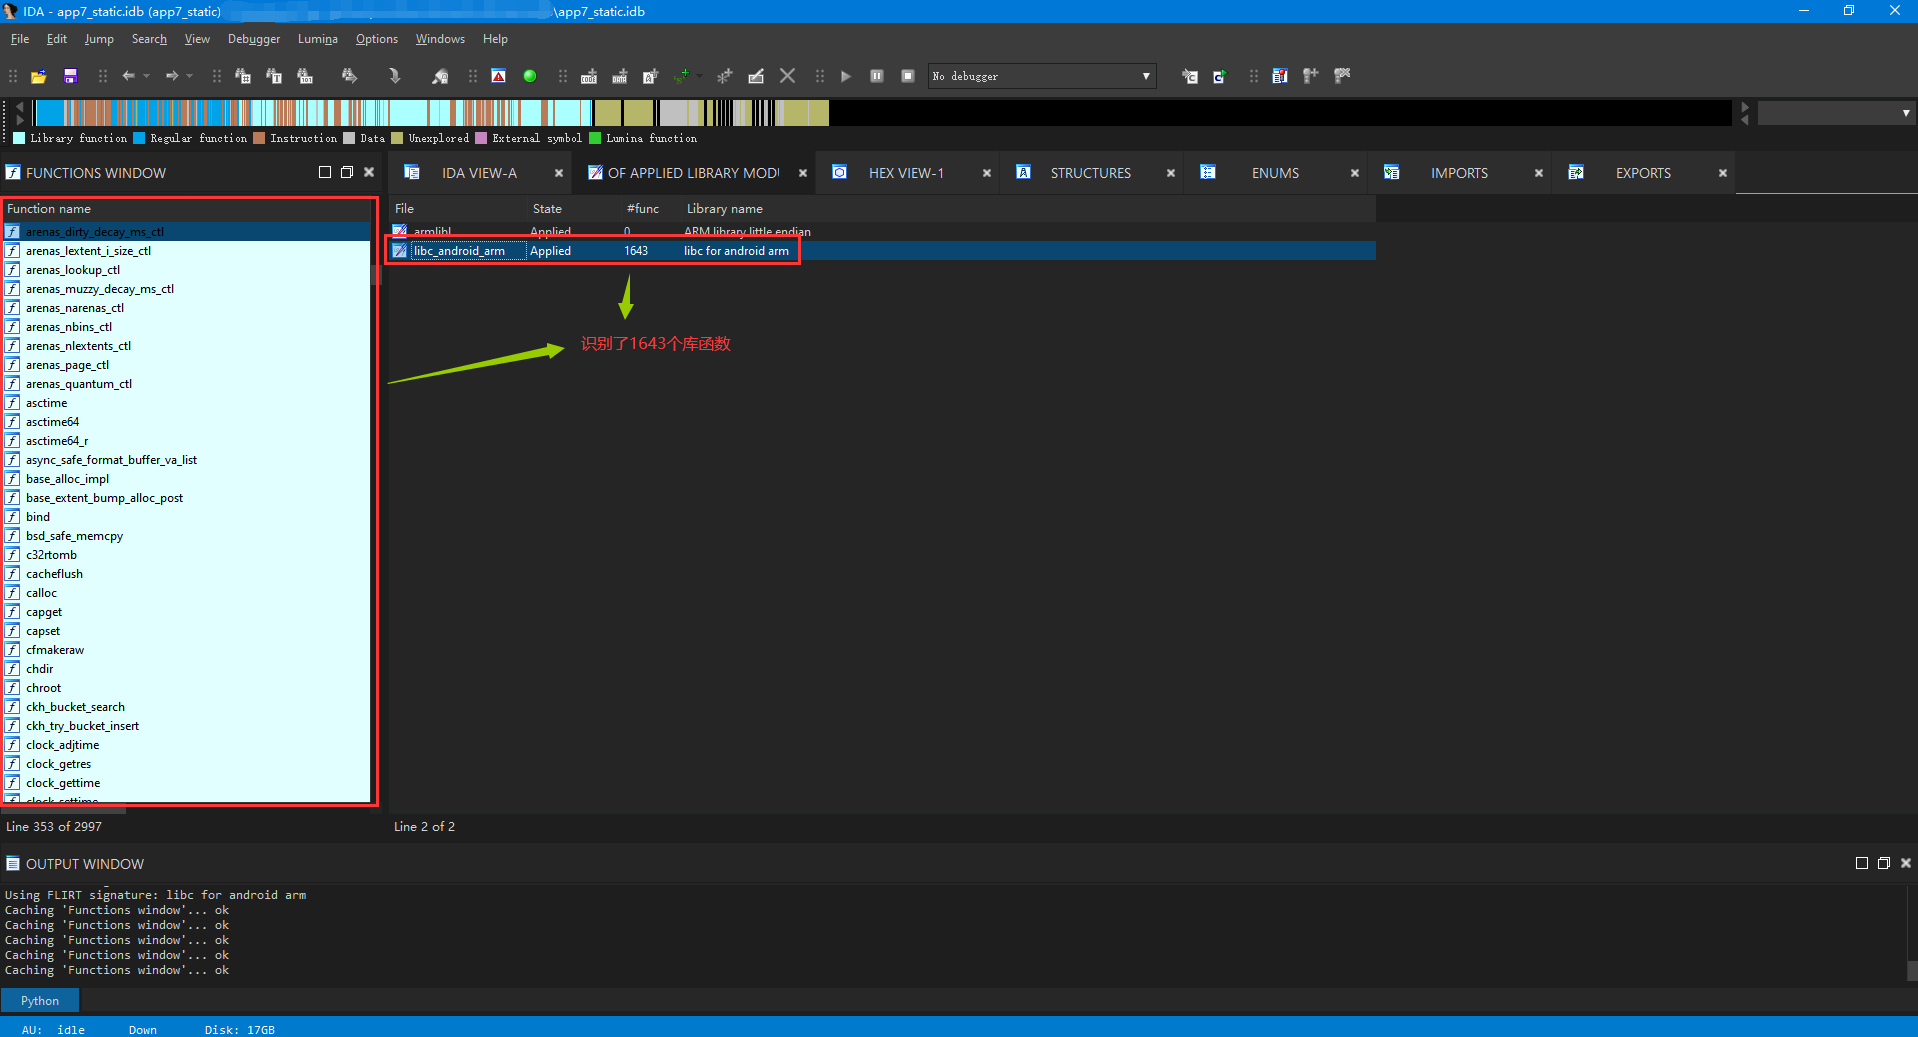Open the add CODE segment icon

pyautogui.click(x=589, y=76)
